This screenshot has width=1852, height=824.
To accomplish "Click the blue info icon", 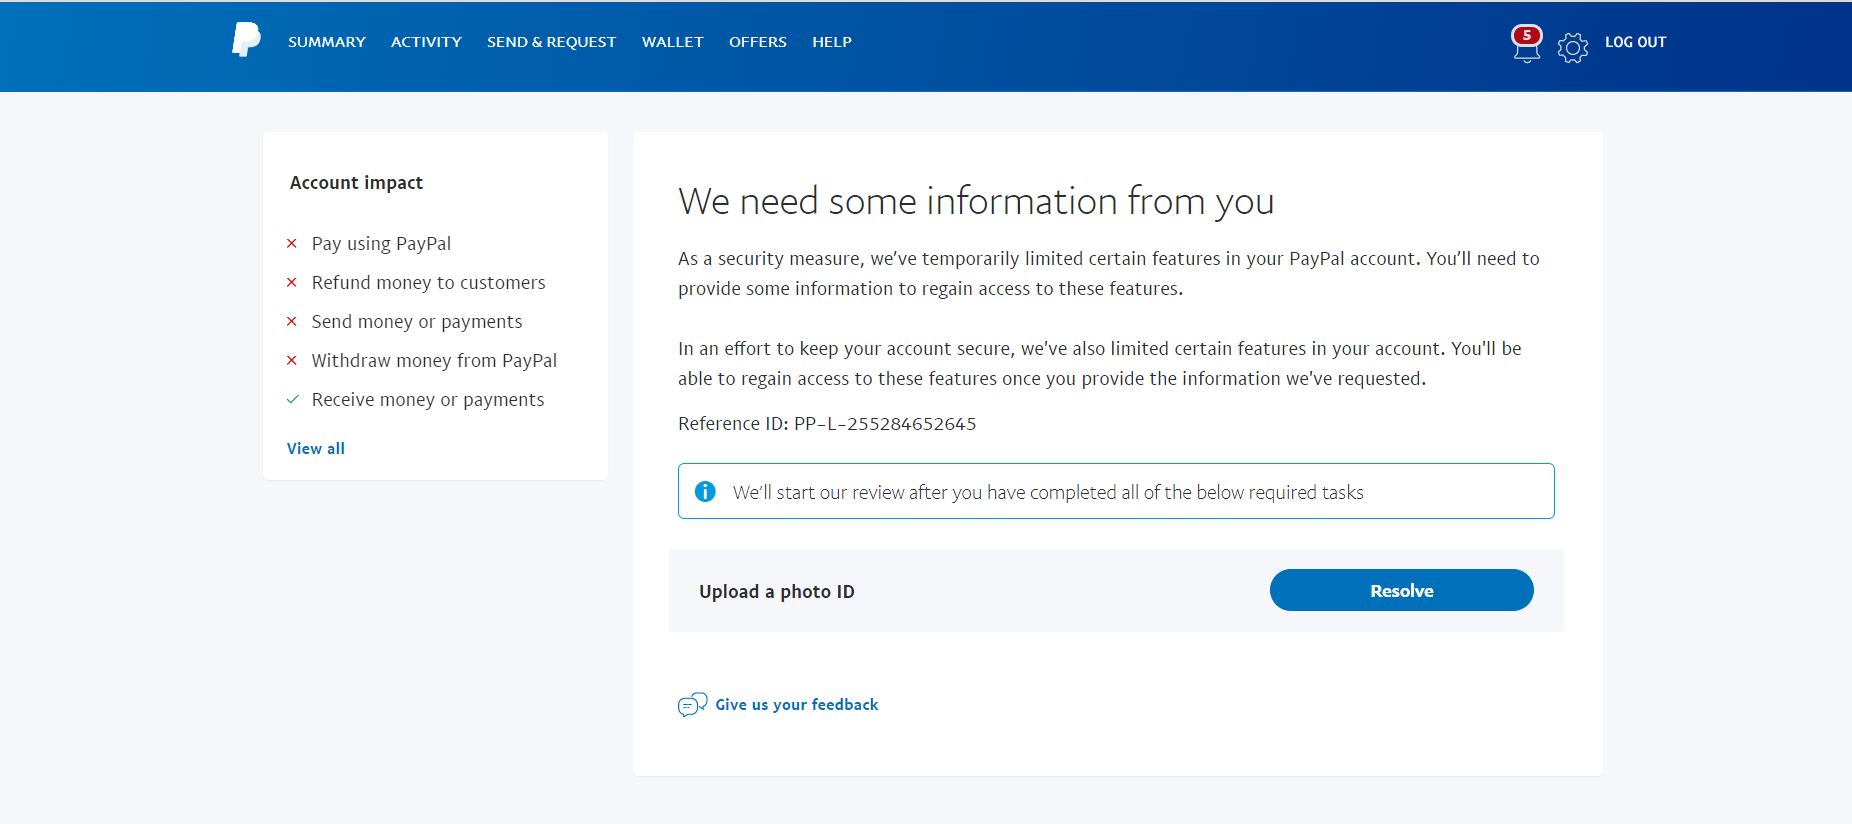I will tap(705, 492).
